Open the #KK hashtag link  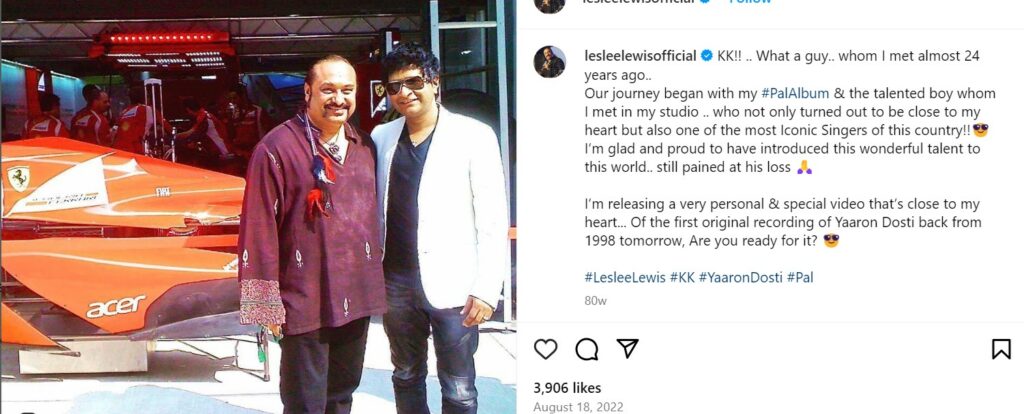[x=682, y=278]
